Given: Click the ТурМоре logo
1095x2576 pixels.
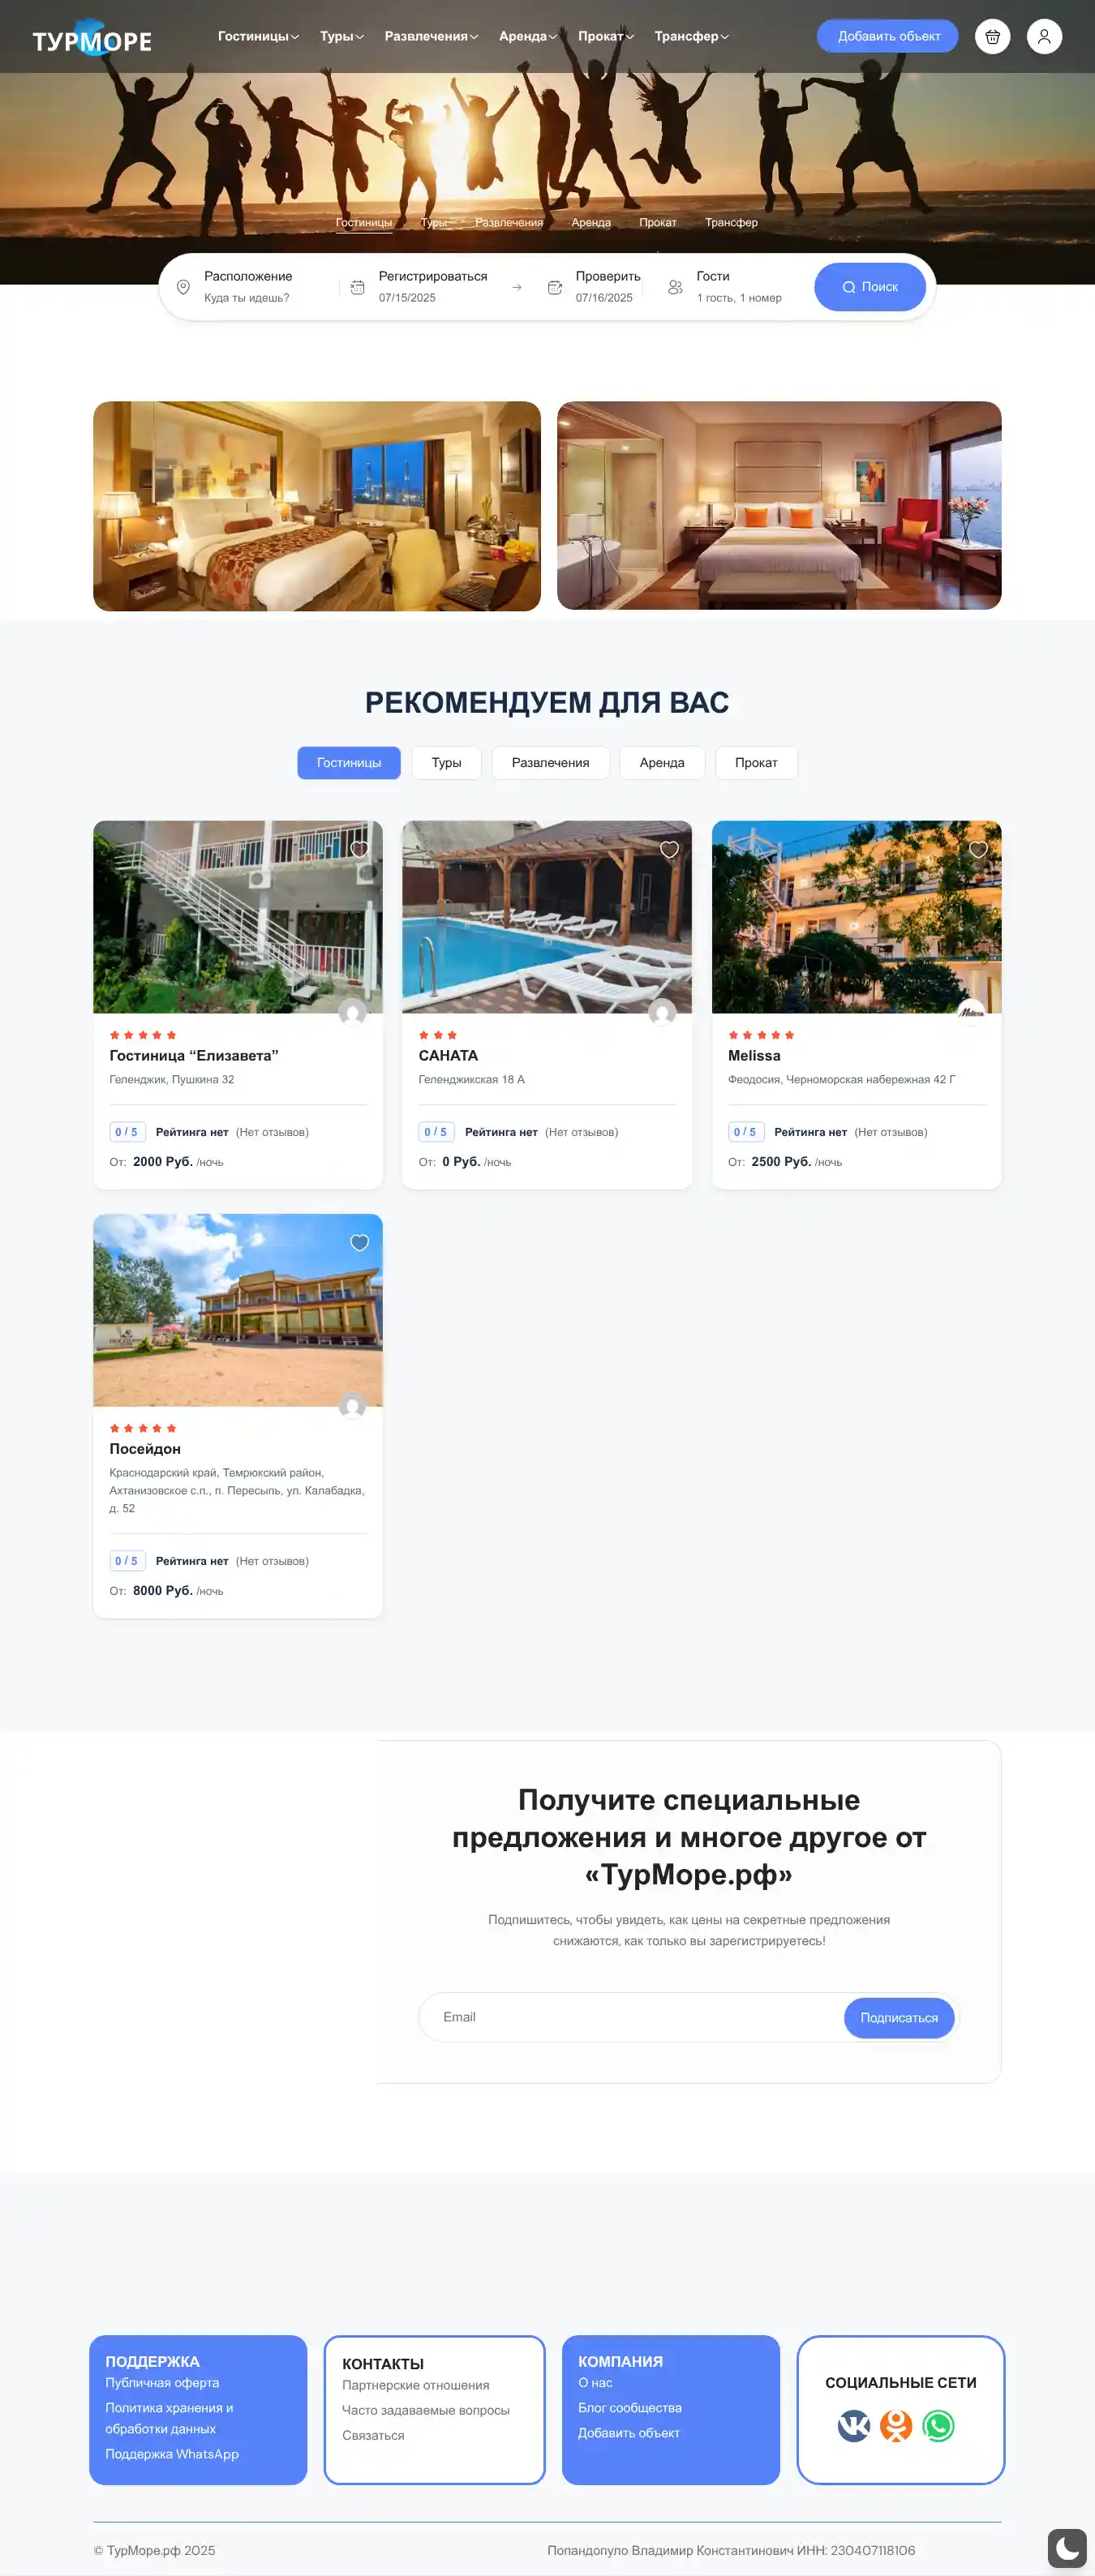Looking at the screenshot, I should (x=92, y=38).
